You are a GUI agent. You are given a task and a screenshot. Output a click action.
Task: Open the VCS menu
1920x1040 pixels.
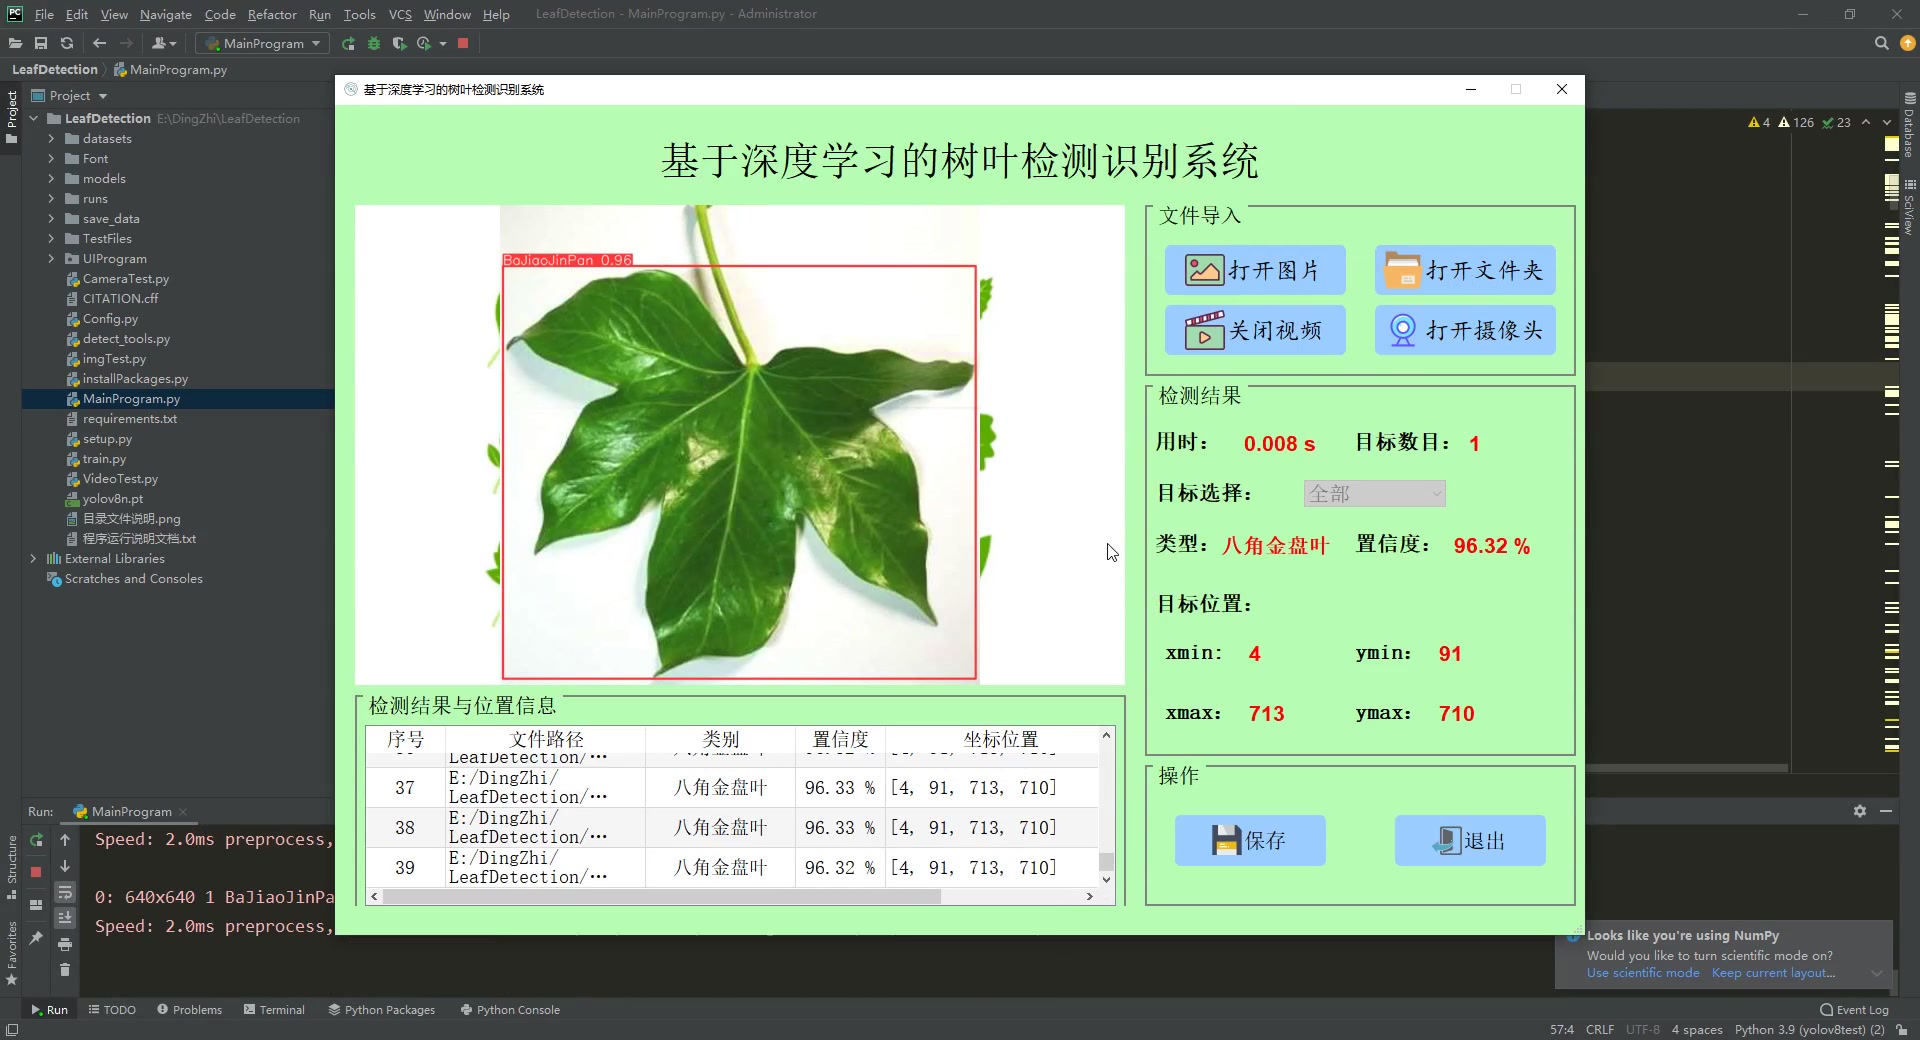pyautogui.click(x=400, y=14)
